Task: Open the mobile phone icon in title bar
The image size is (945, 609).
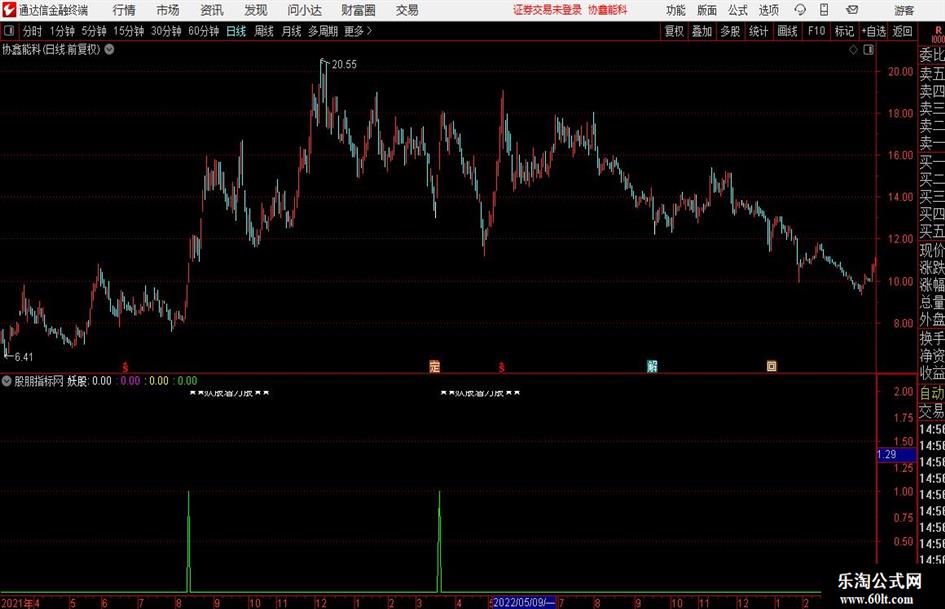Action: tap(824, 10)
